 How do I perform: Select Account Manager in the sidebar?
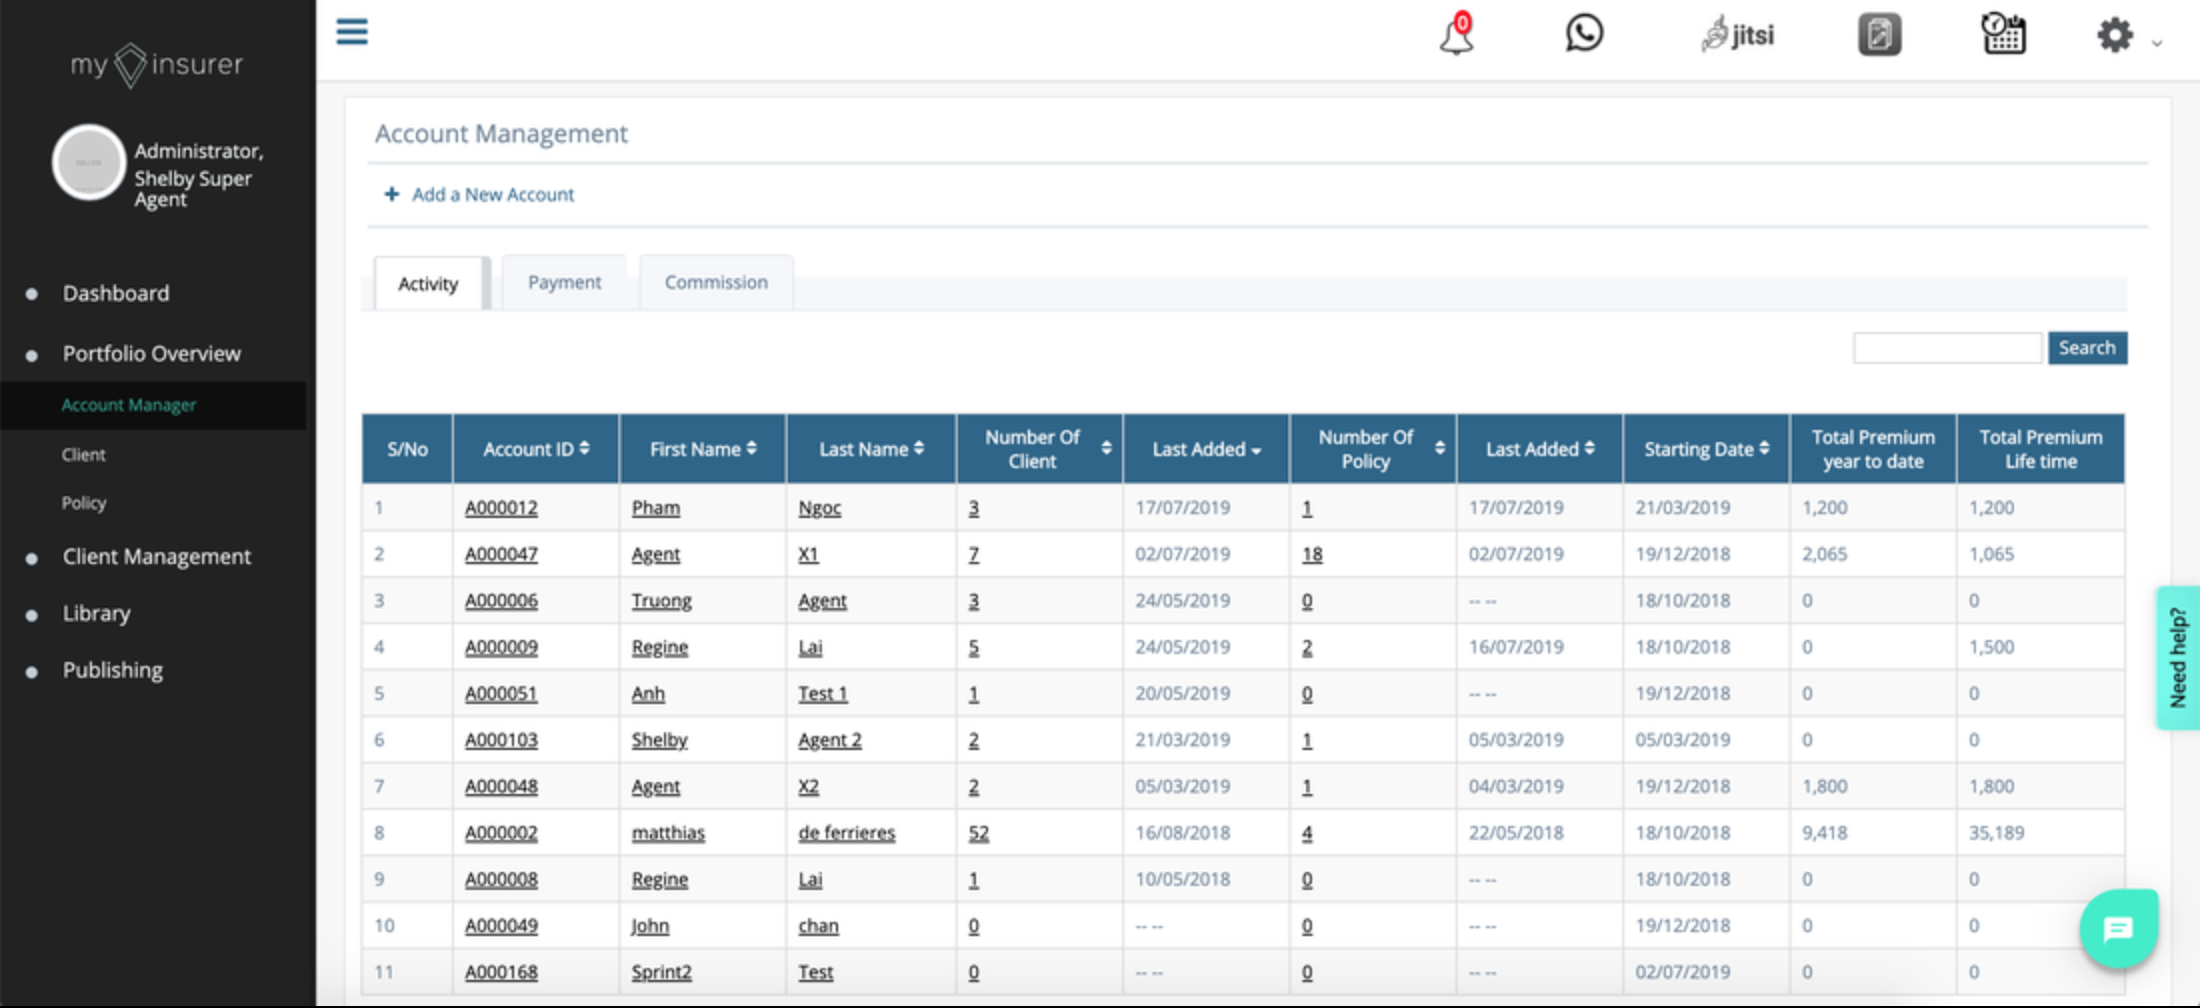click(x=129, y=405)
